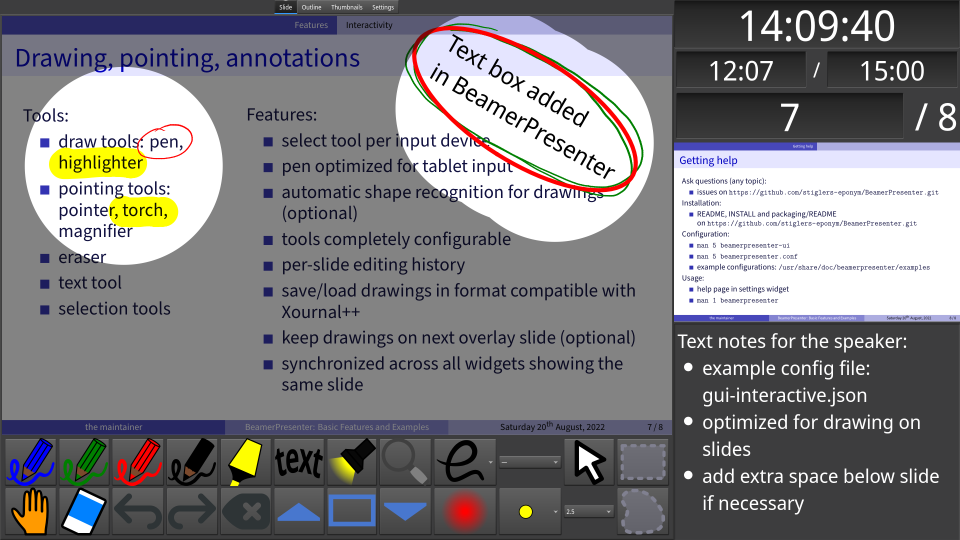The width and height of the screenshot is (960, 540).
Task: Click the blue rectangle toolbar button
Action: pyautogui.click(x=352, y=511)
